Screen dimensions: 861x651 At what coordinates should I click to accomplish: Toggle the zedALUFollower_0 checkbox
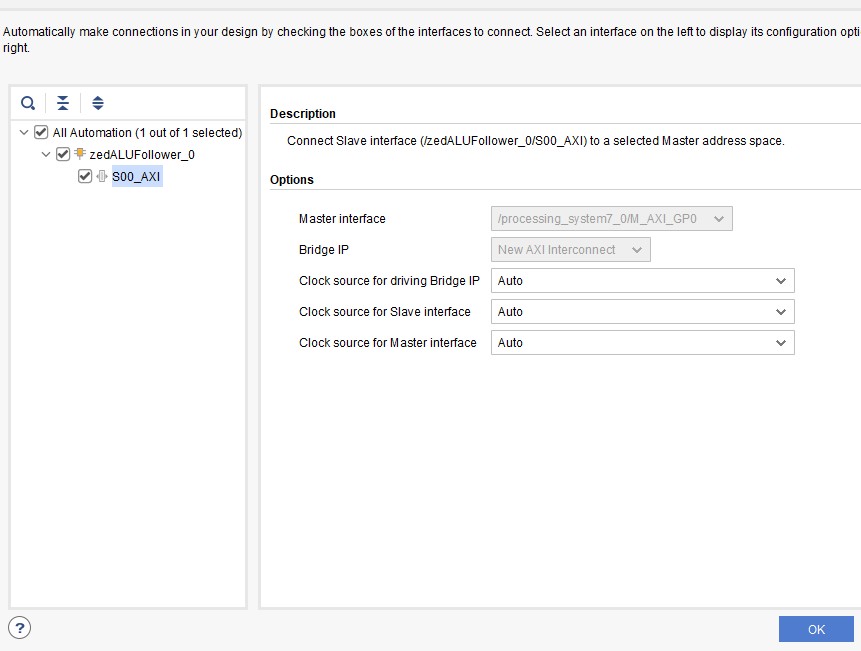[x=63, y=154]
